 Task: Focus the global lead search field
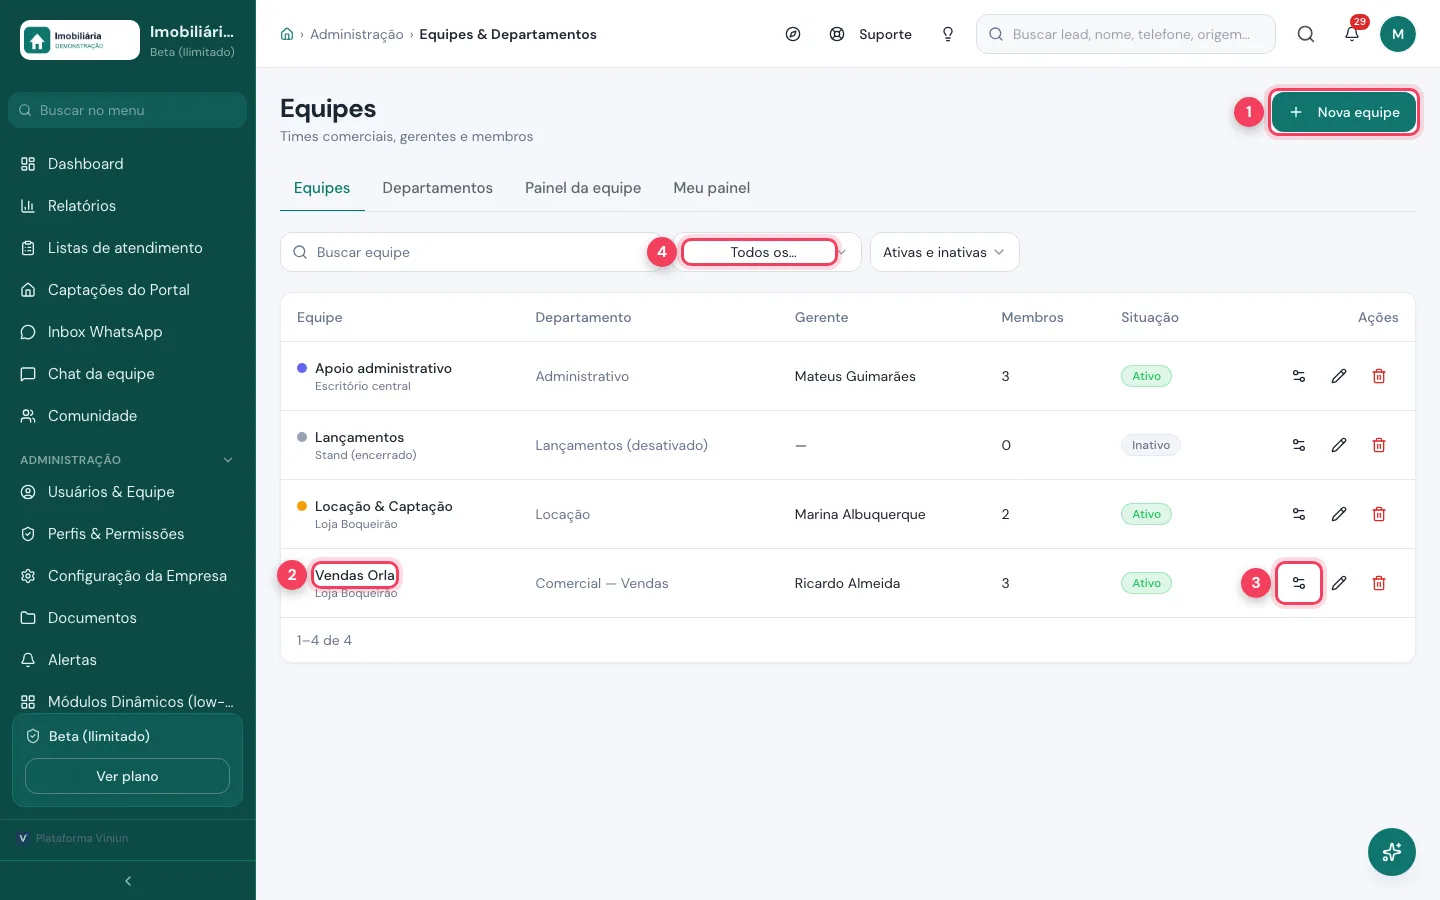pos(1126,34)
